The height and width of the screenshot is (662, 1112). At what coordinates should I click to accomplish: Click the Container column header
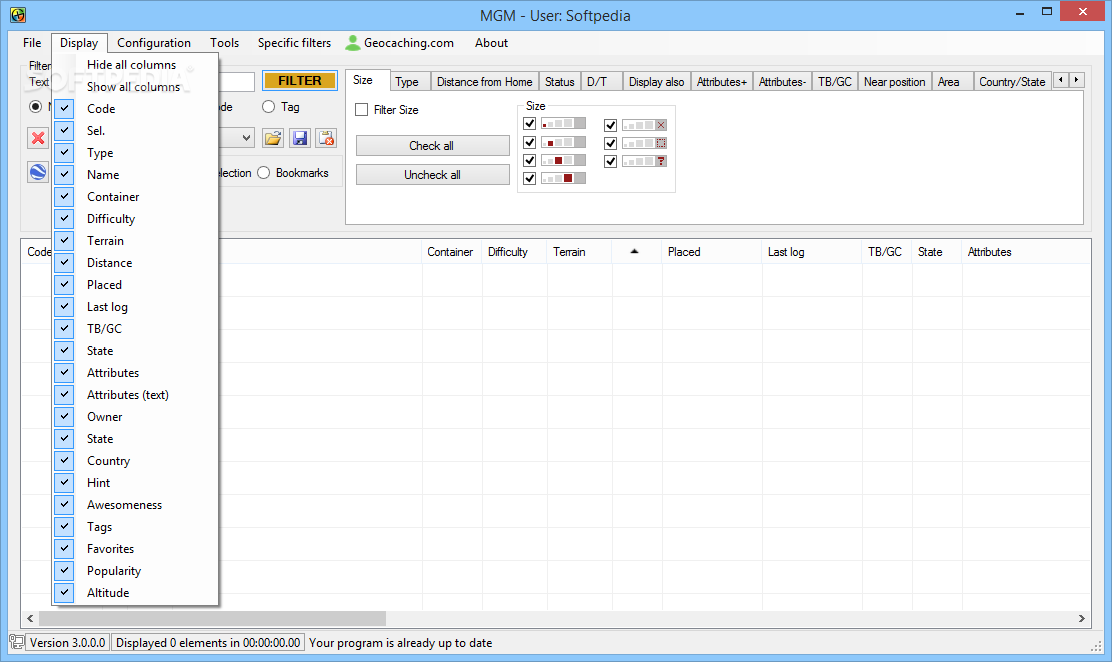tap(452, 251)
